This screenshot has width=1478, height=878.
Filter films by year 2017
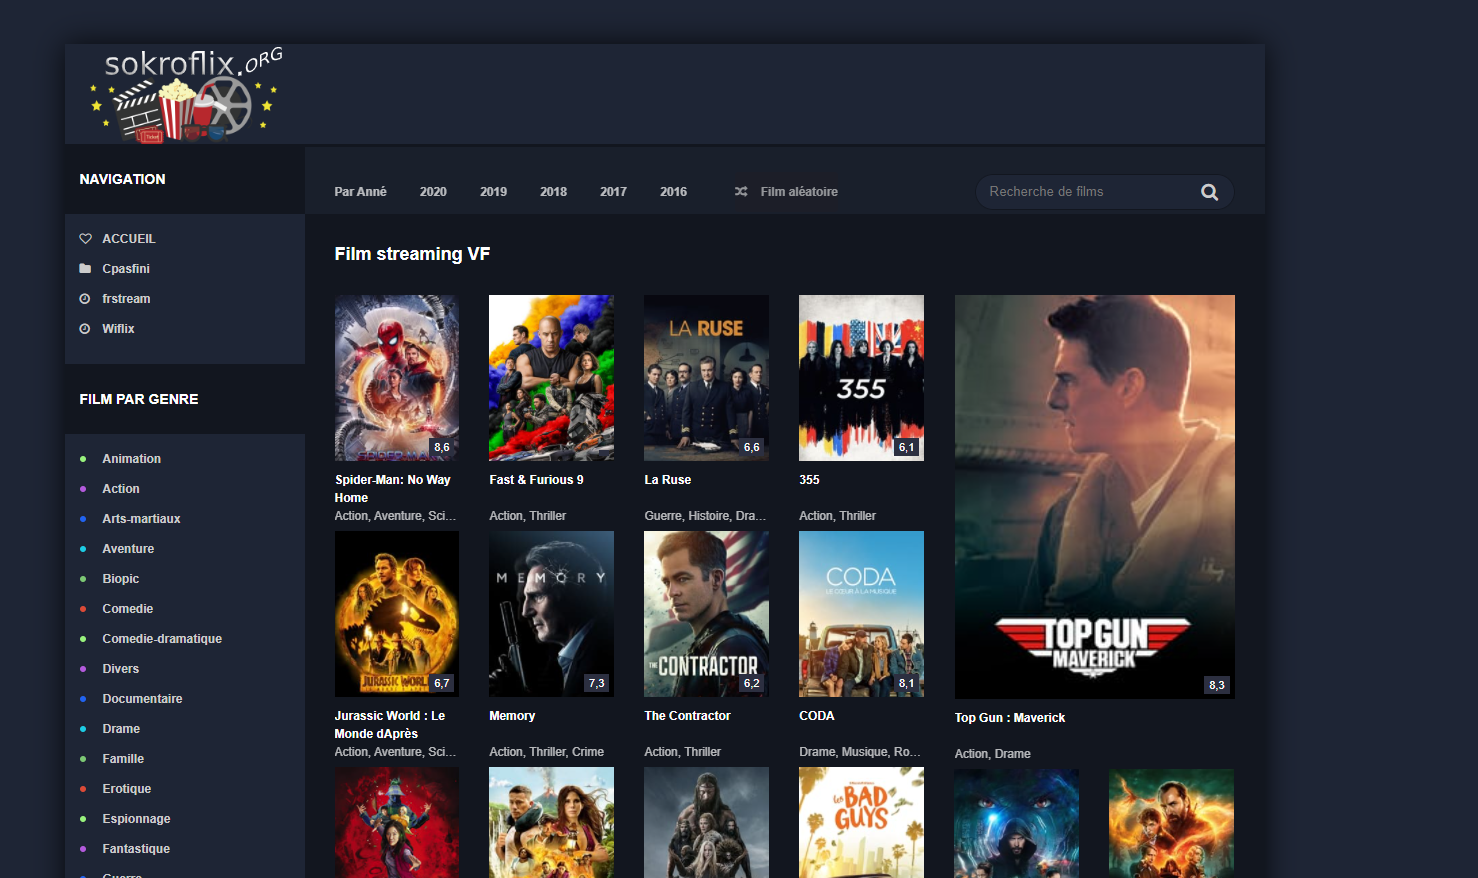click(613, 192)
